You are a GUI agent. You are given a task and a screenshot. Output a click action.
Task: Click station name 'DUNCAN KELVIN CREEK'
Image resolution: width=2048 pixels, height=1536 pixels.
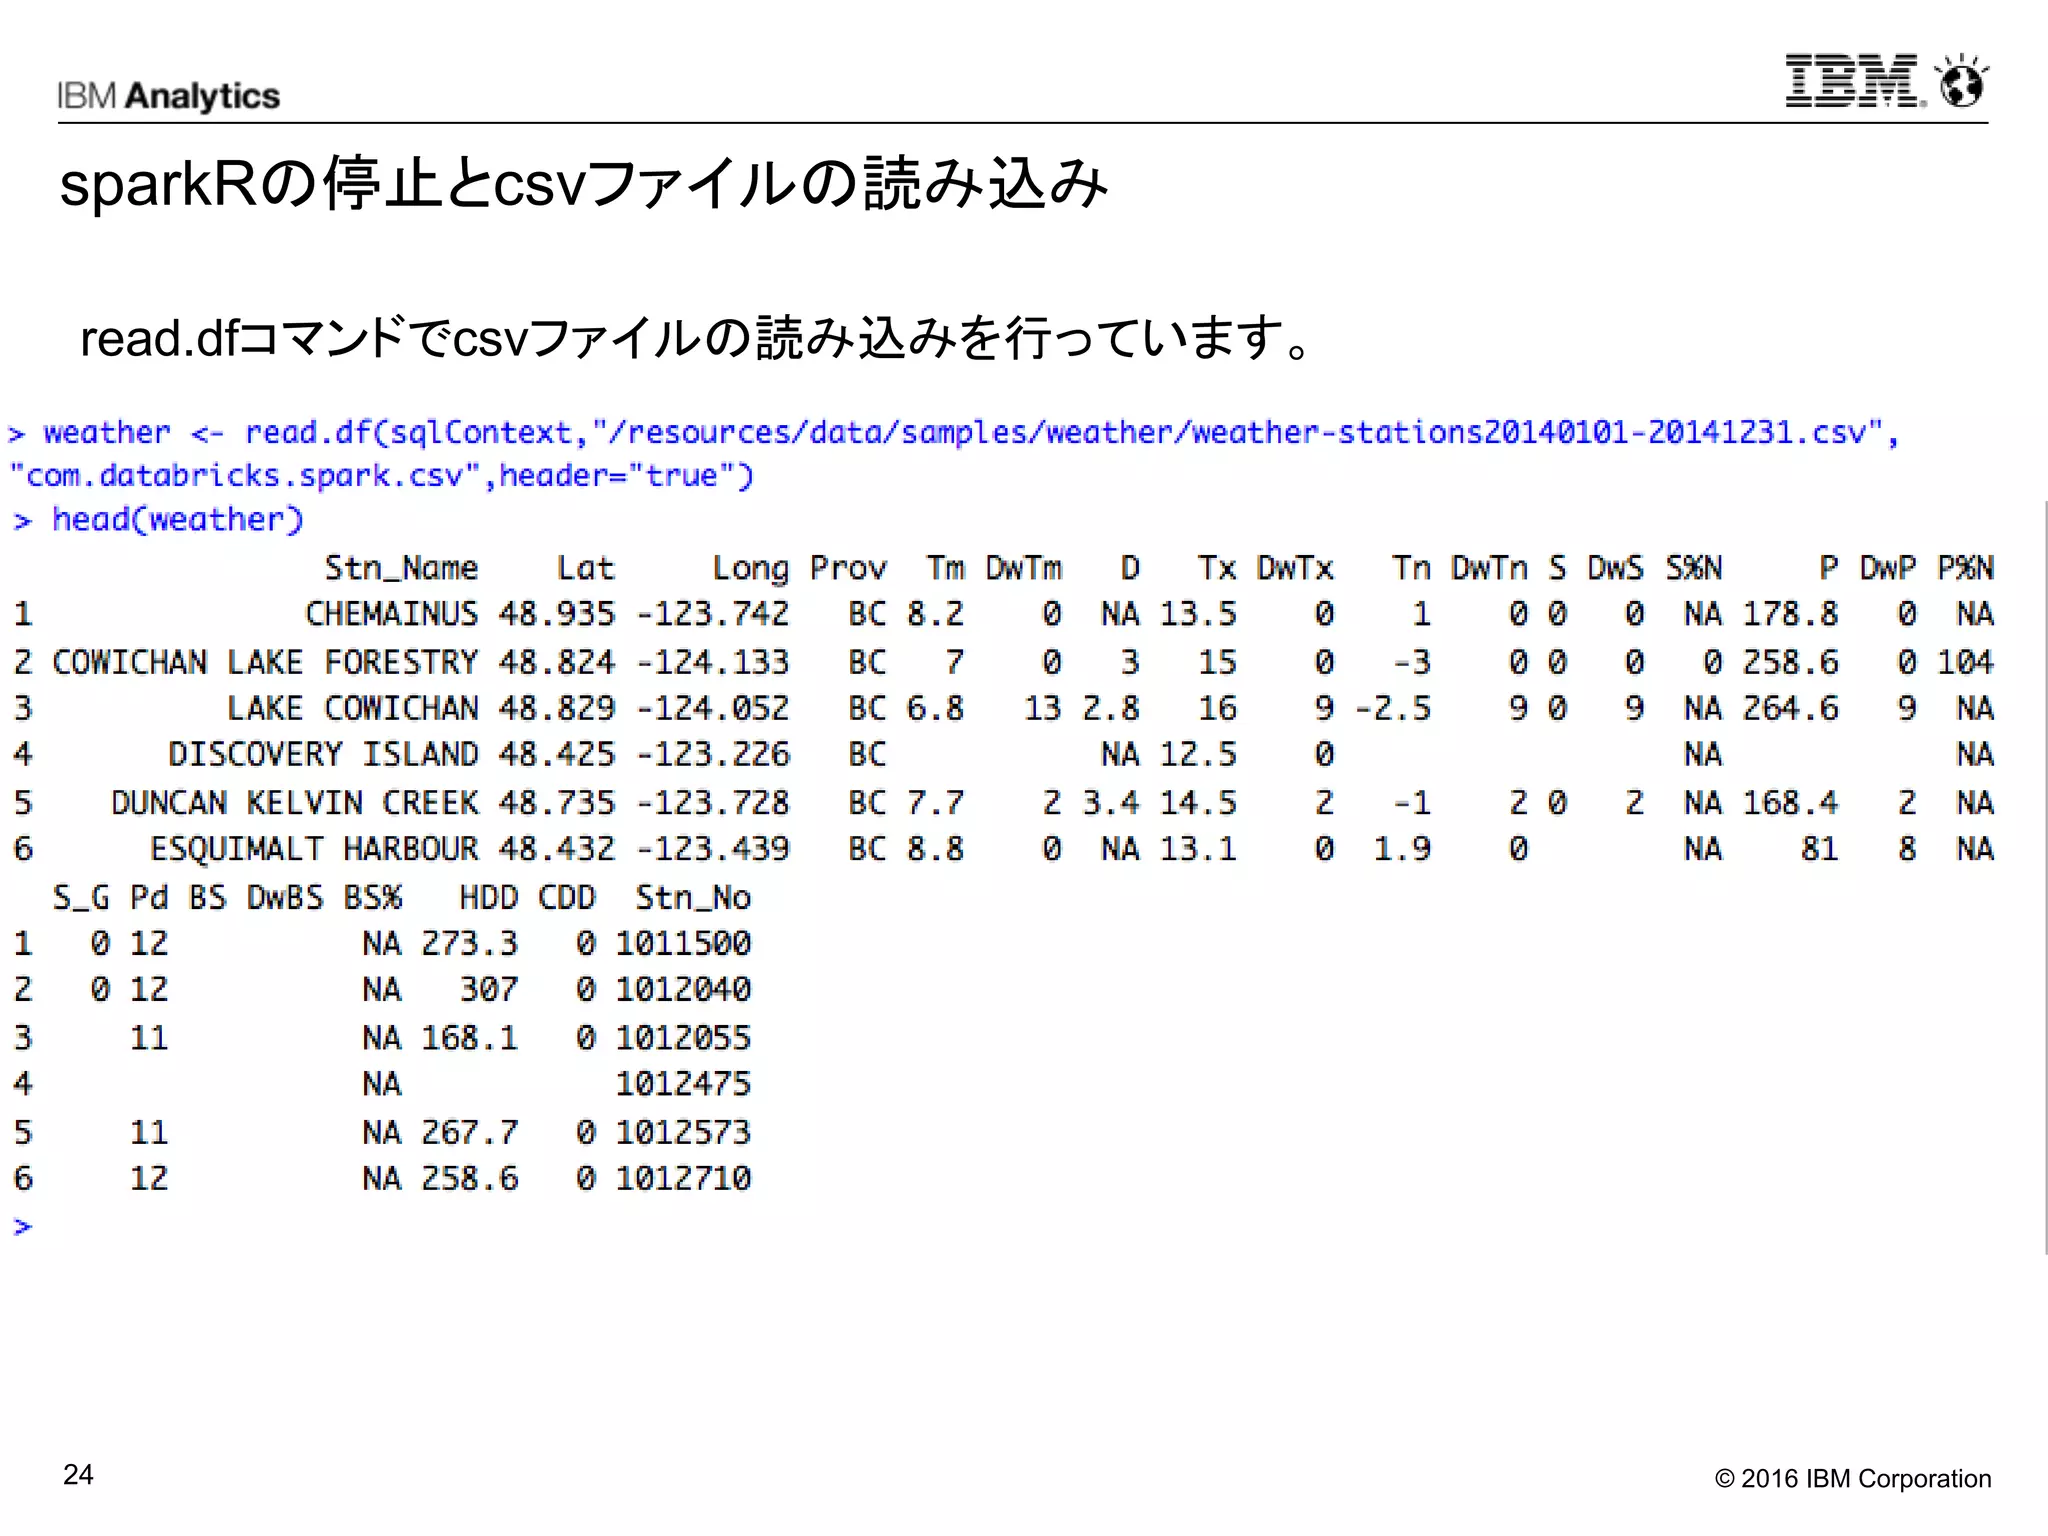coord(294,802)
